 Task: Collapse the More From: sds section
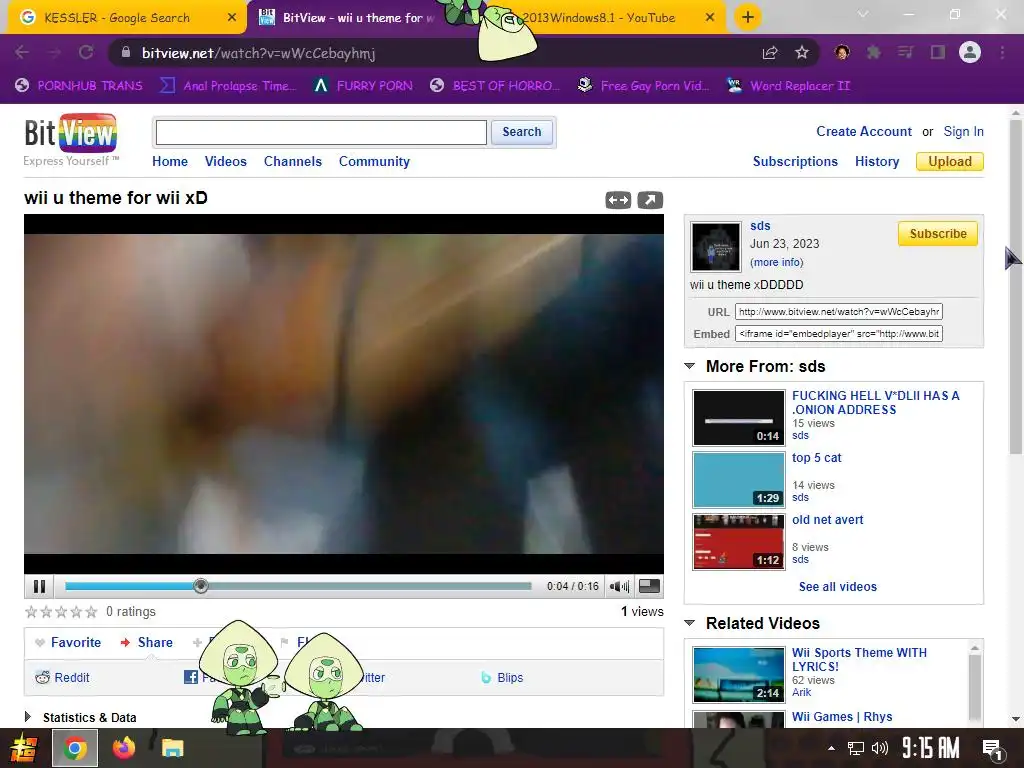(x=690, y=366)
